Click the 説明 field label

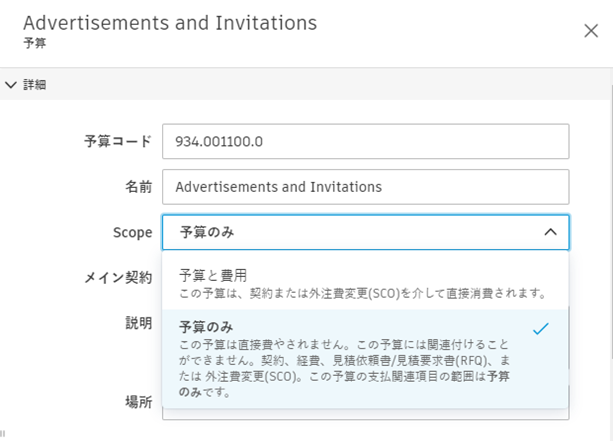click(138, 323)
